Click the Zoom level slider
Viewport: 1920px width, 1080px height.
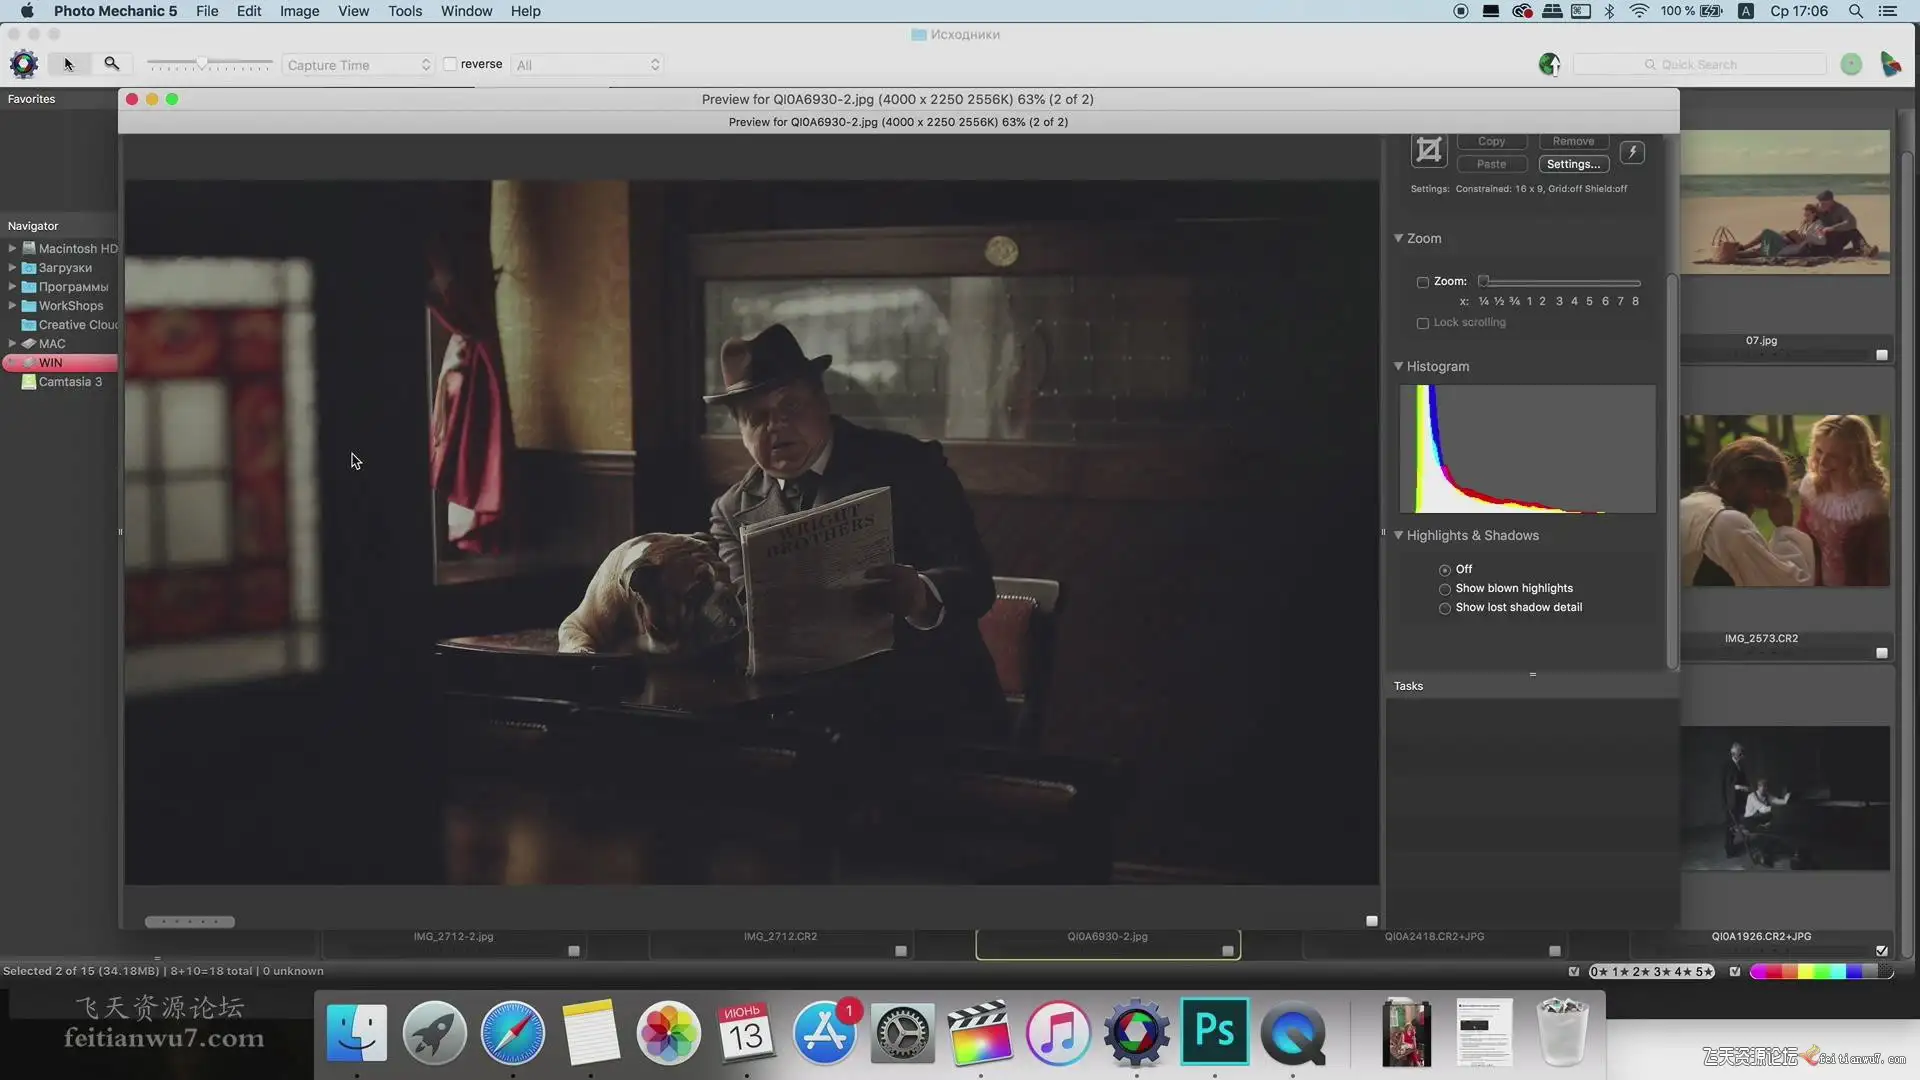tap(1560, 282)
